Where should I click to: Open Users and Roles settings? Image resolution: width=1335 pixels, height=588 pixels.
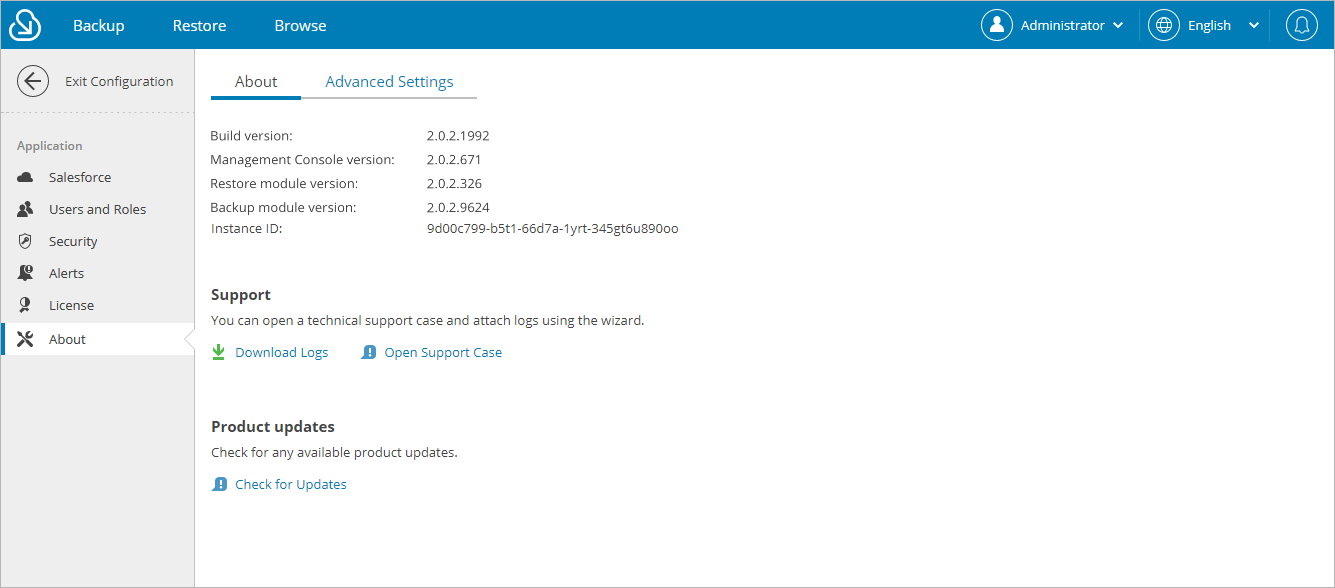click(x=98, y=209)
